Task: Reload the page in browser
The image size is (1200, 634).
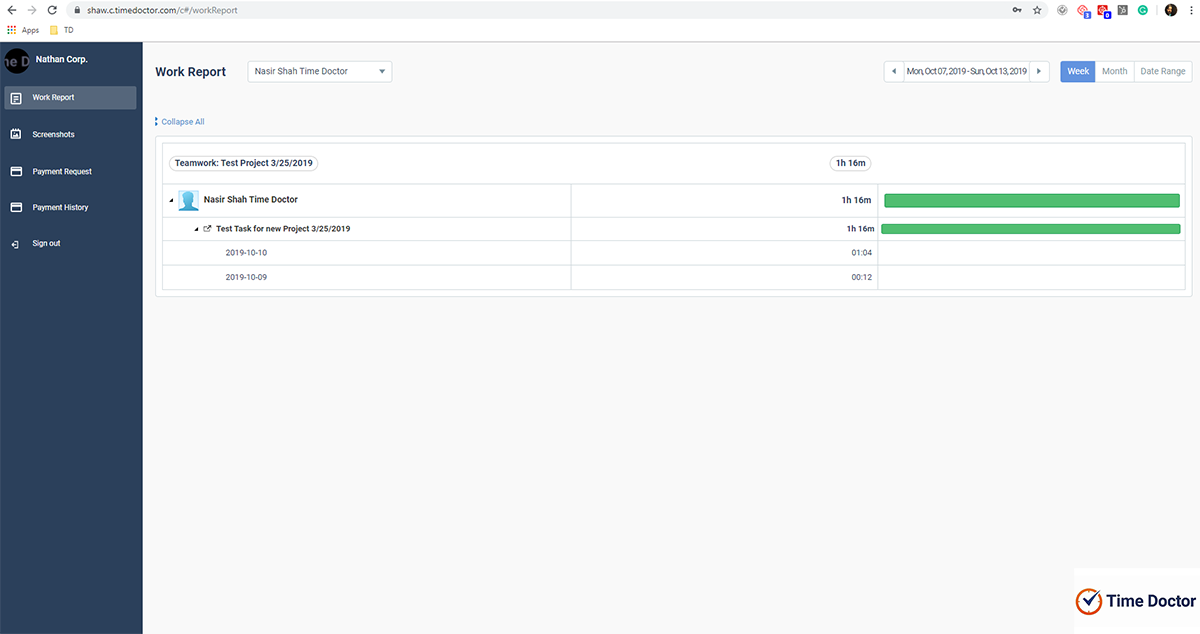Action: [52, 10]
